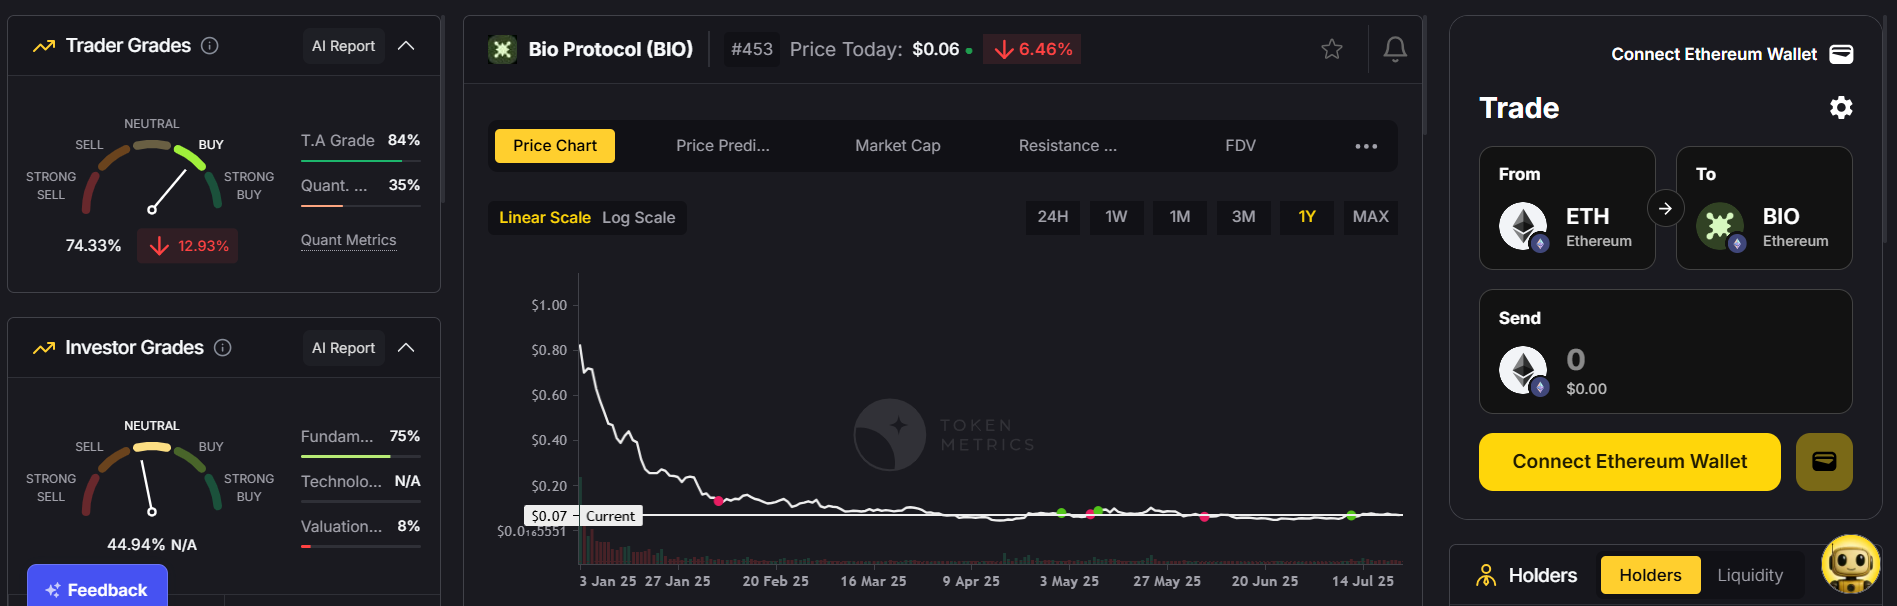Open the Price Chart tab

click(555, 146)
